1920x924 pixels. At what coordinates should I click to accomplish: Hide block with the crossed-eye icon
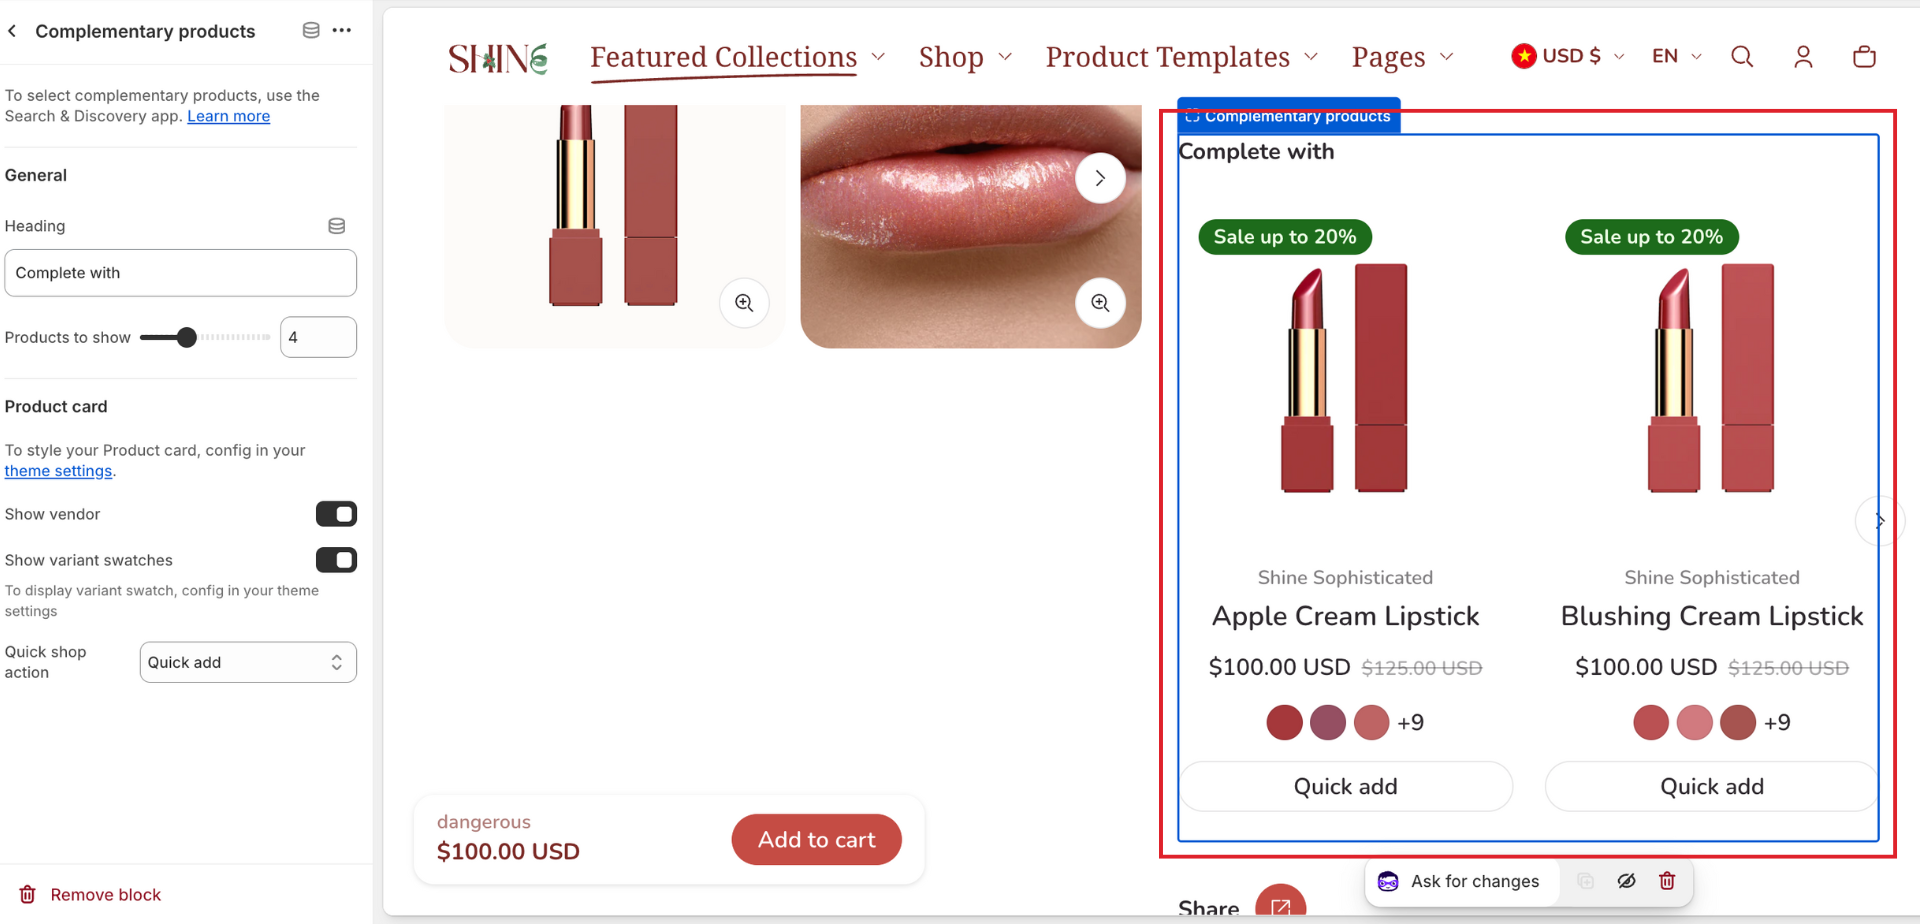tap(1627, 881)
